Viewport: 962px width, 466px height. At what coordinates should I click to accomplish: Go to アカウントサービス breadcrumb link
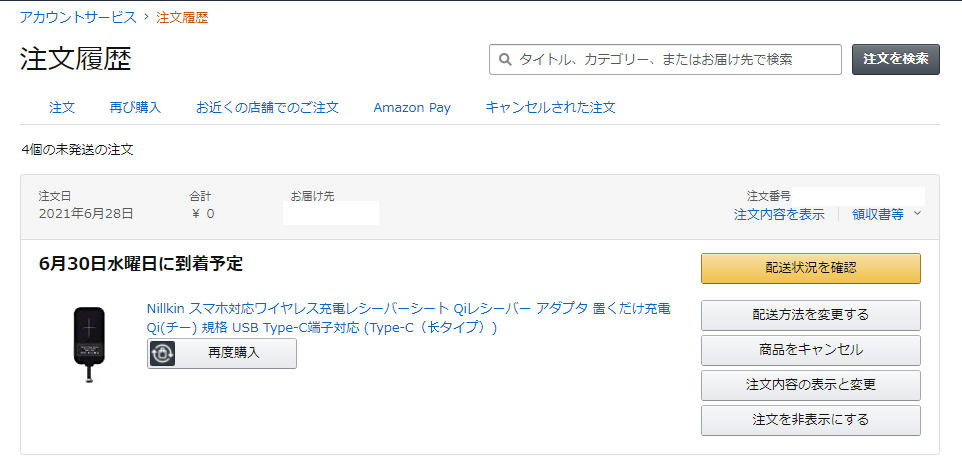pyautogui.click(x=78, y=17)
